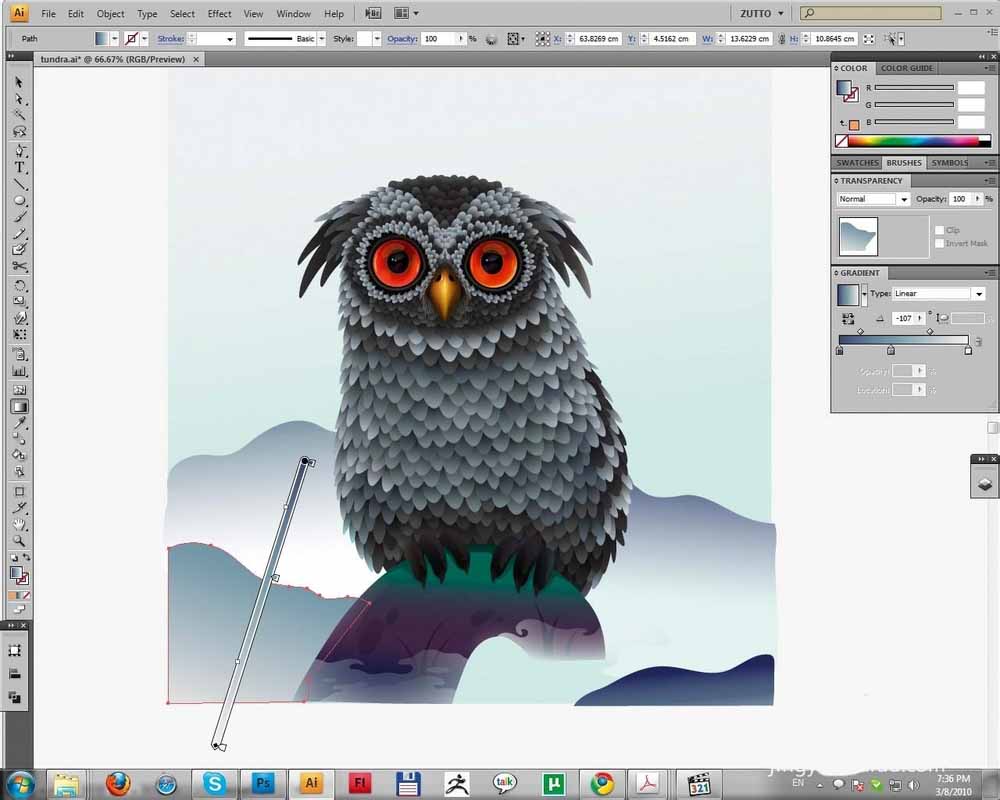Open the Gradient panel options menu
Viewport: 1000px width, 800px height.
pos(989,273)
